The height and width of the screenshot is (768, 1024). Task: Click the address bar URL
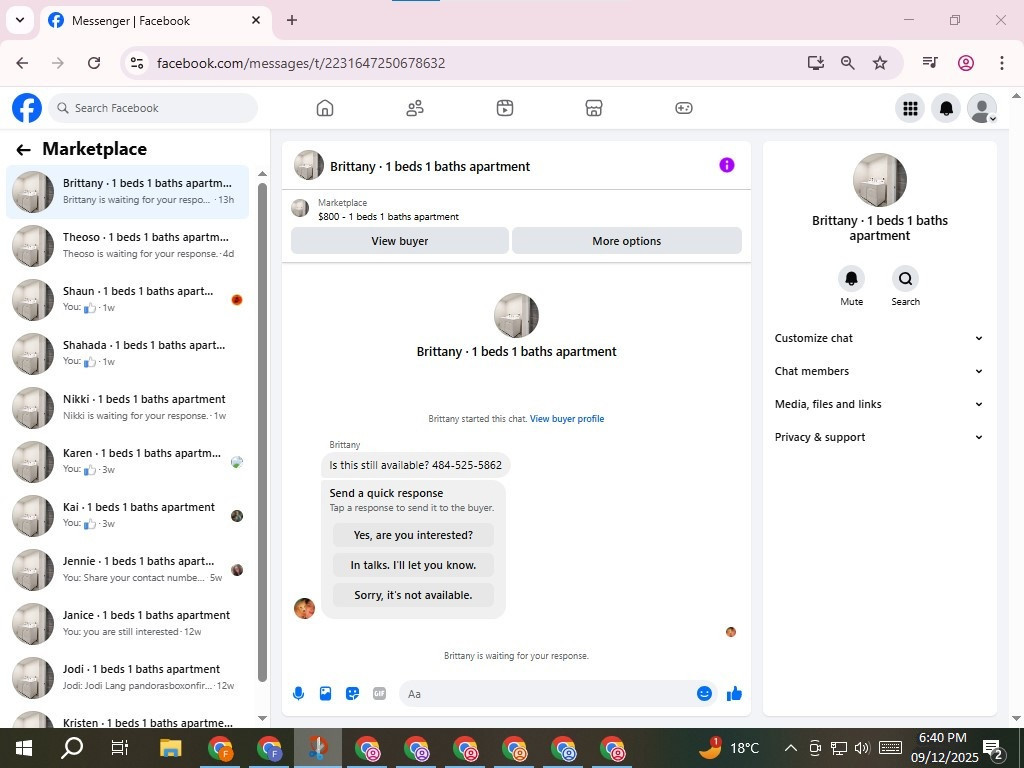click(301, 63)
